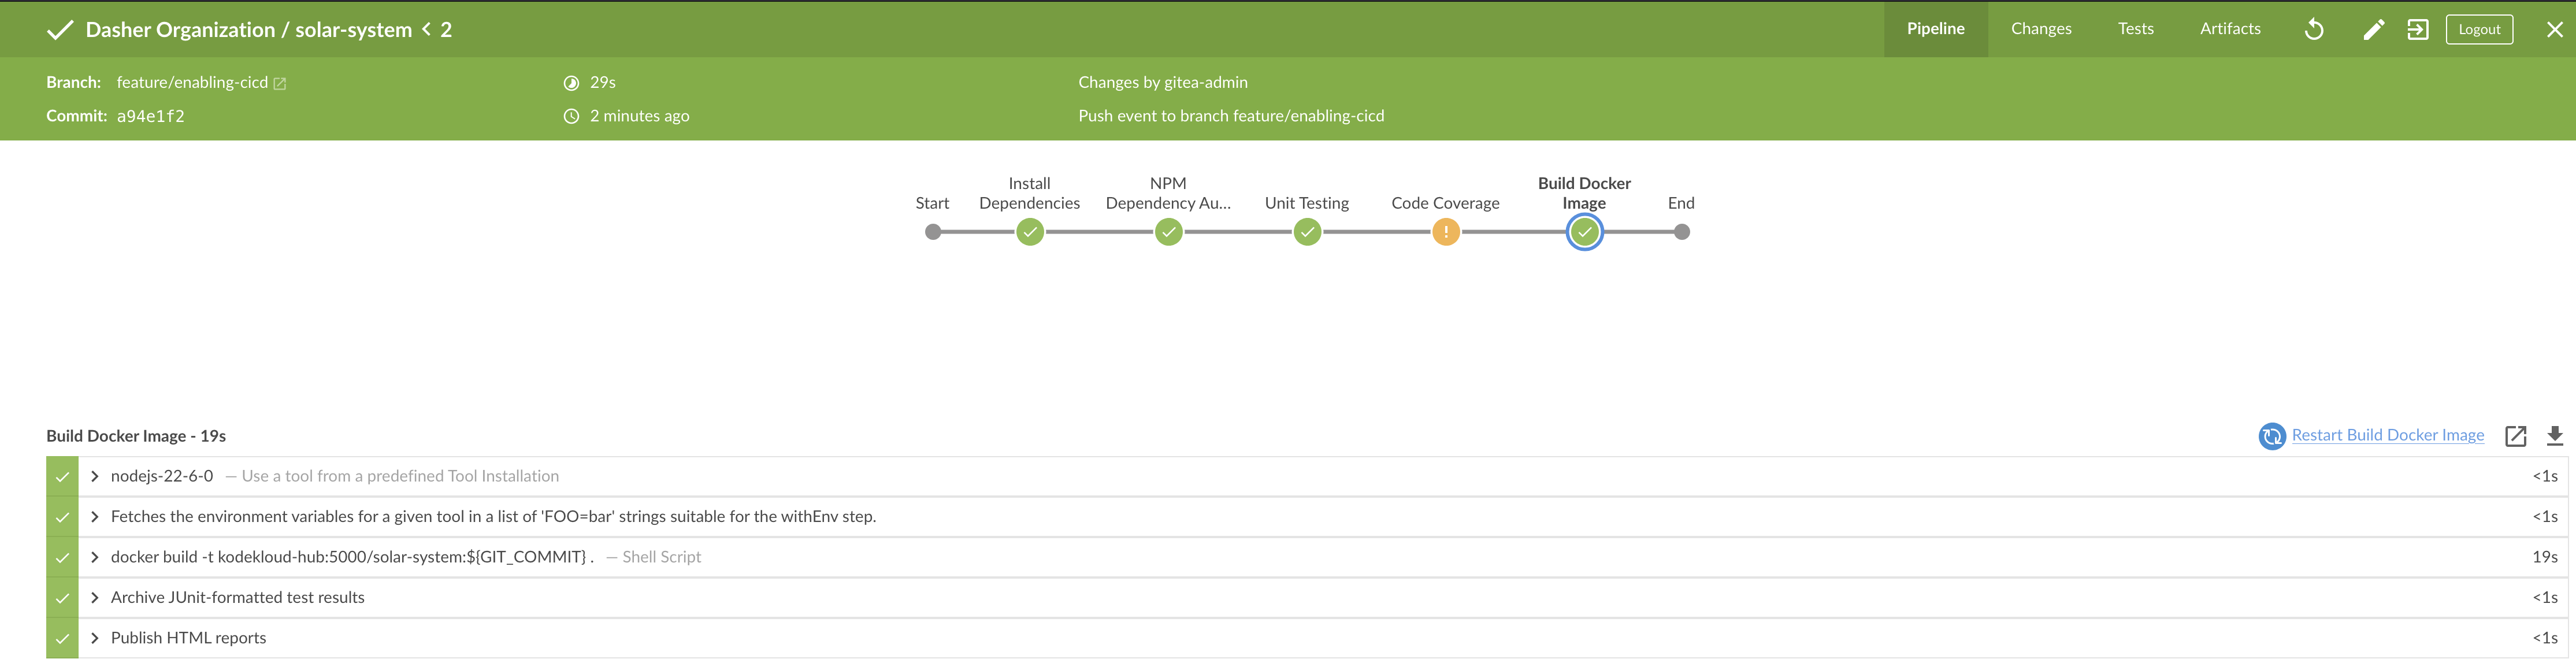Switch to the Changes tab
The width and height of the screenshot is (2576, 659).
[2041, 29]
